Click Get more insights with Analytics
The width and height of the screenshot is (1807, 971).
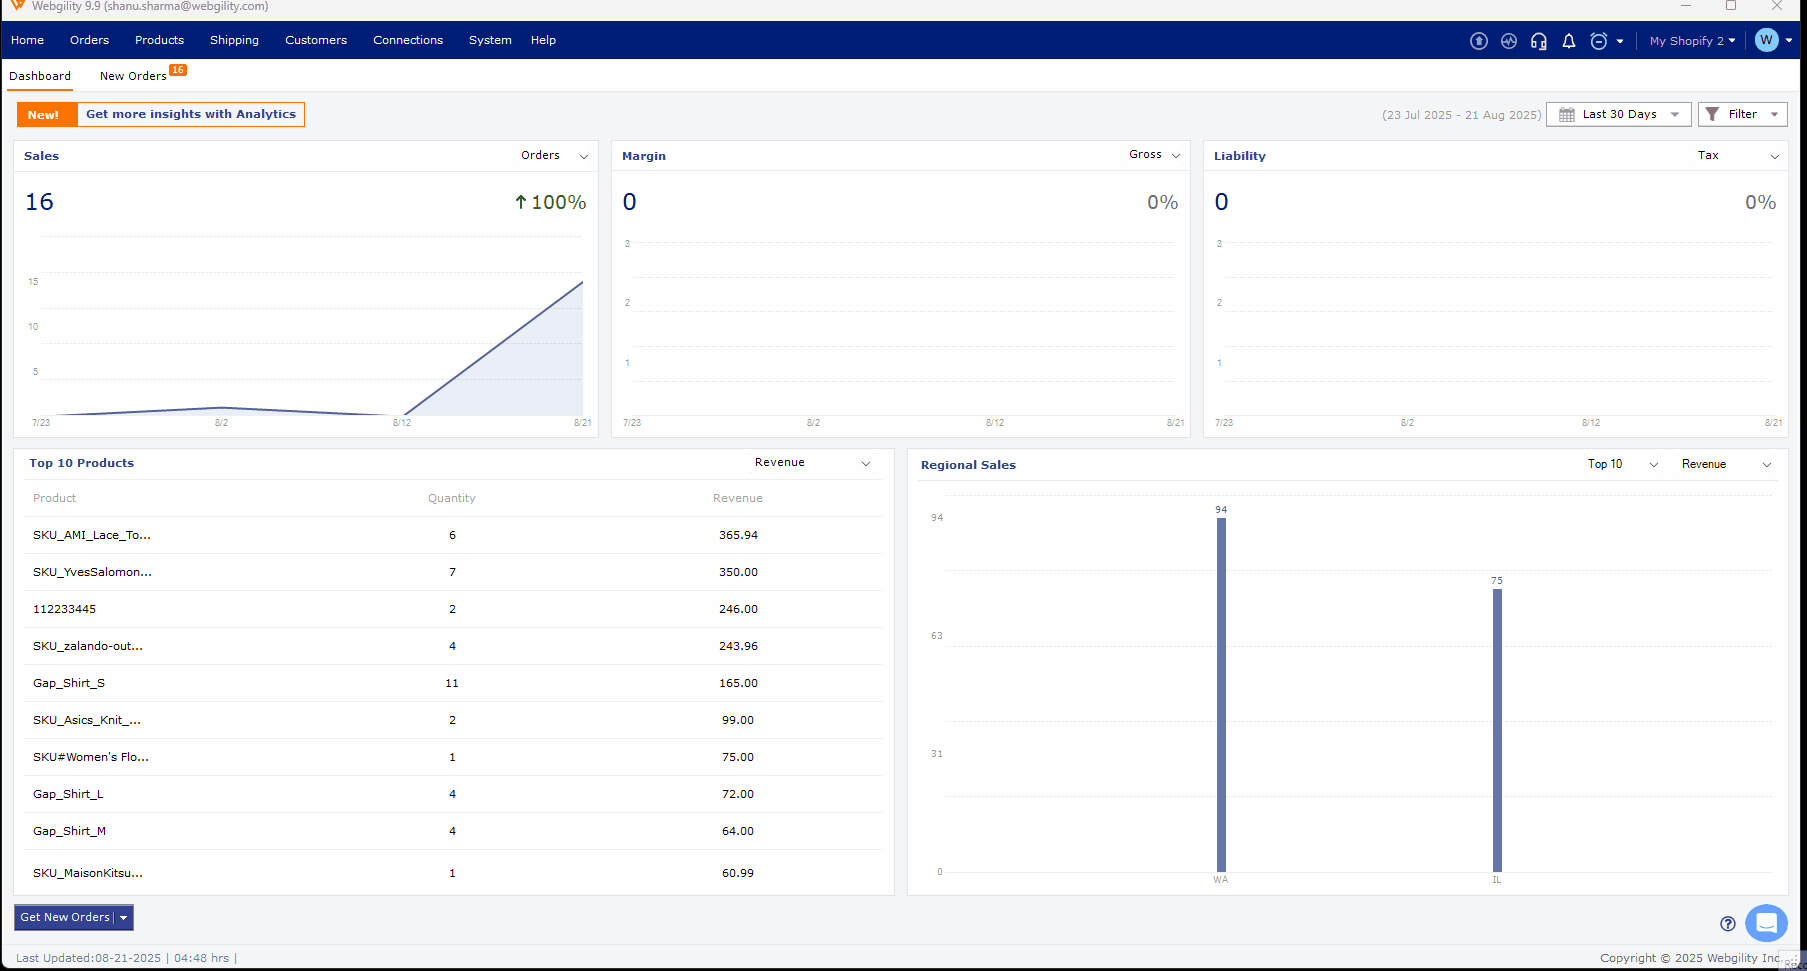click(190, 114)
